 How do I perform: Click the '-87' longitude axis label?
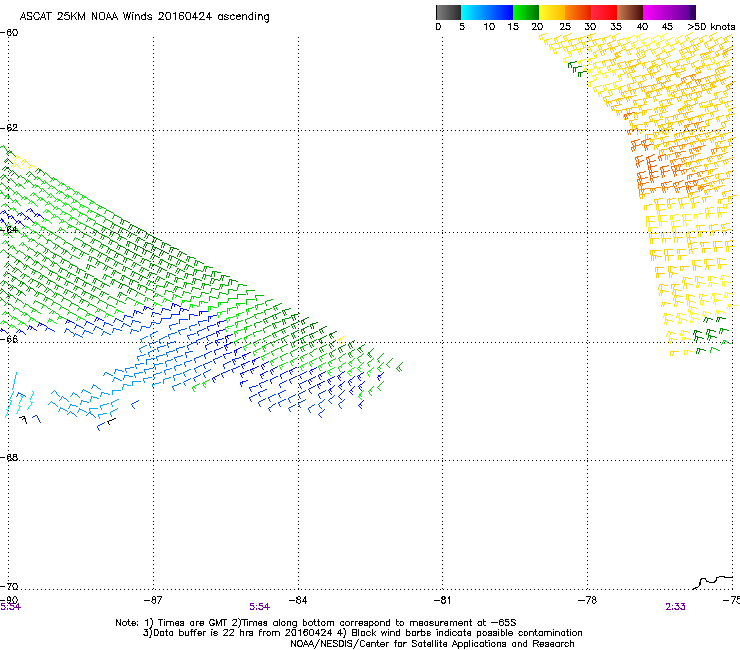[153, 600]
